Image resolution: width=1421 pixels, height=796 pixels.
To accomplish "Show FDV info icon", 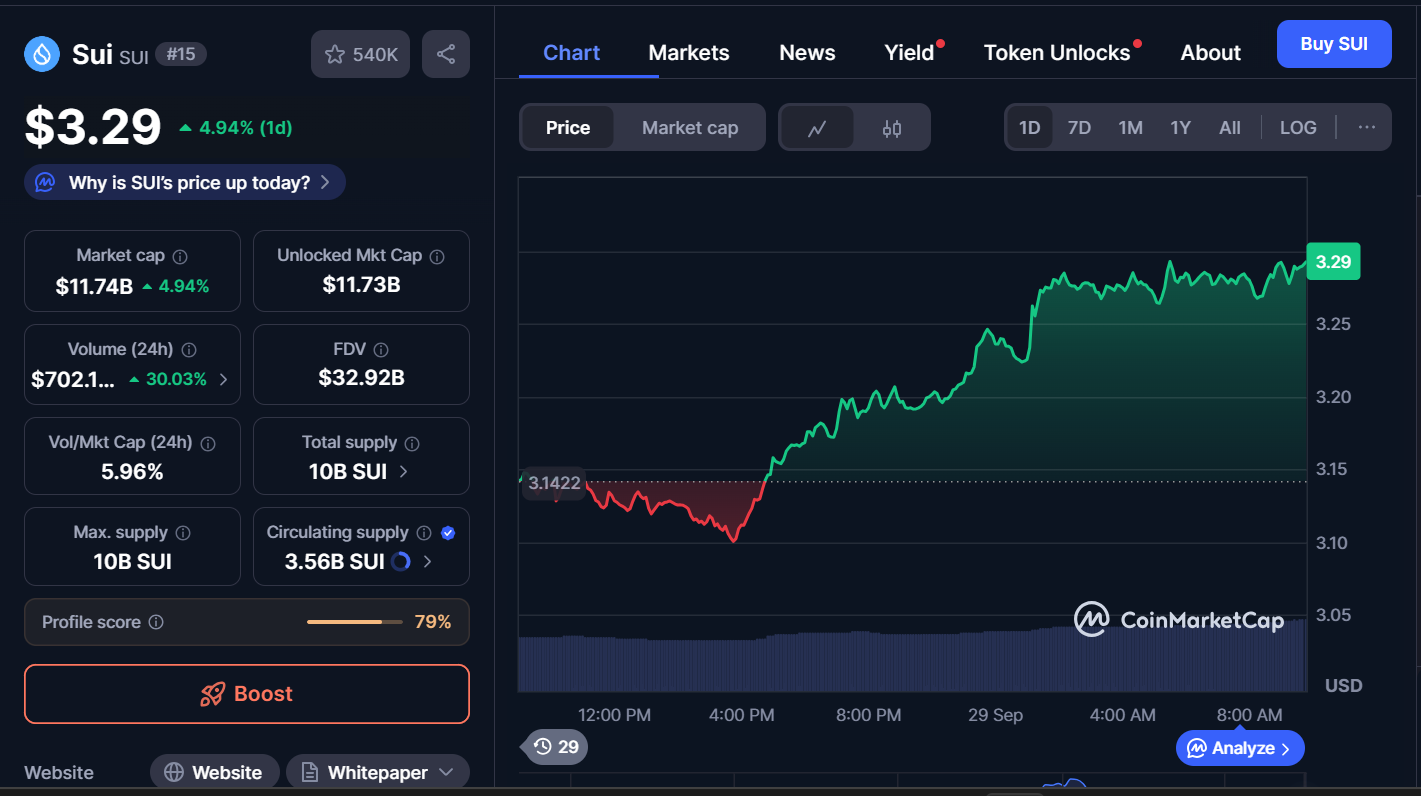I will point(380,350).
